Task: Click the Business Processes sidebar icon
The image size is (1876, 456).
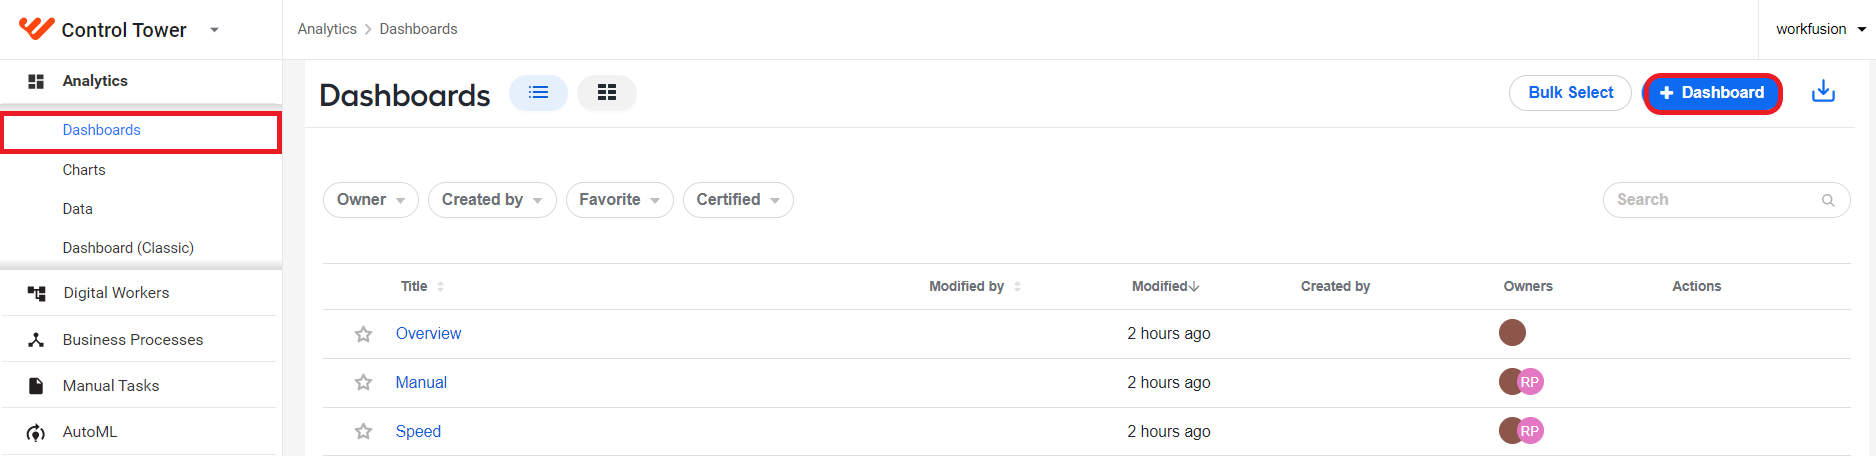Action: point(36,340)
